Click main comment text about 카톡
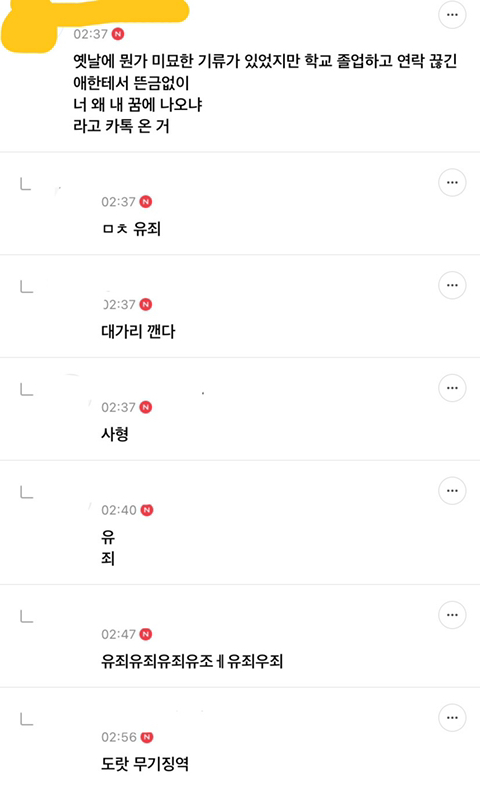 (265, 94)
